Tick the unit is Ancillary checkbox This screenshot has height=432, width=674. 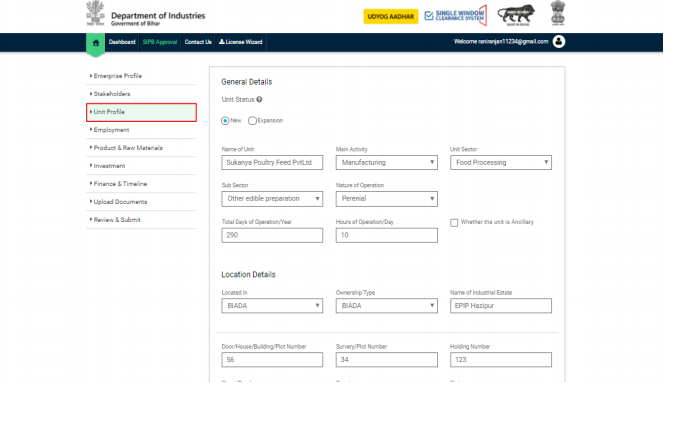[454, 222]
